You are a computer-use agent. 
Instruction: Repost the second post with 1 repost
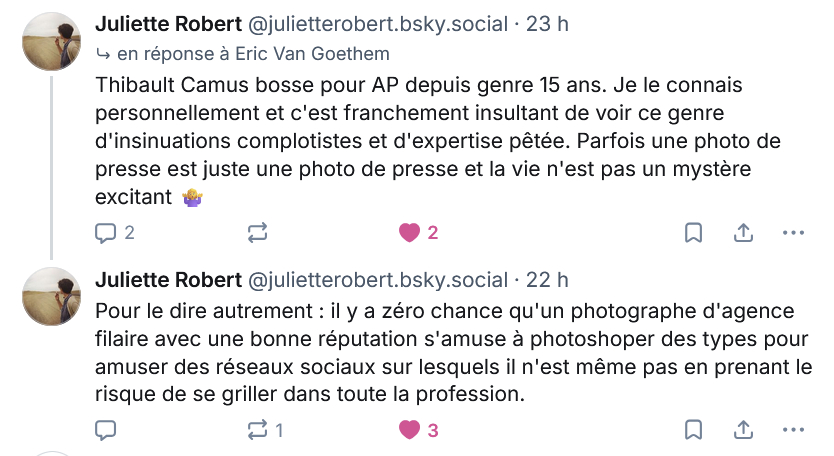257,430
